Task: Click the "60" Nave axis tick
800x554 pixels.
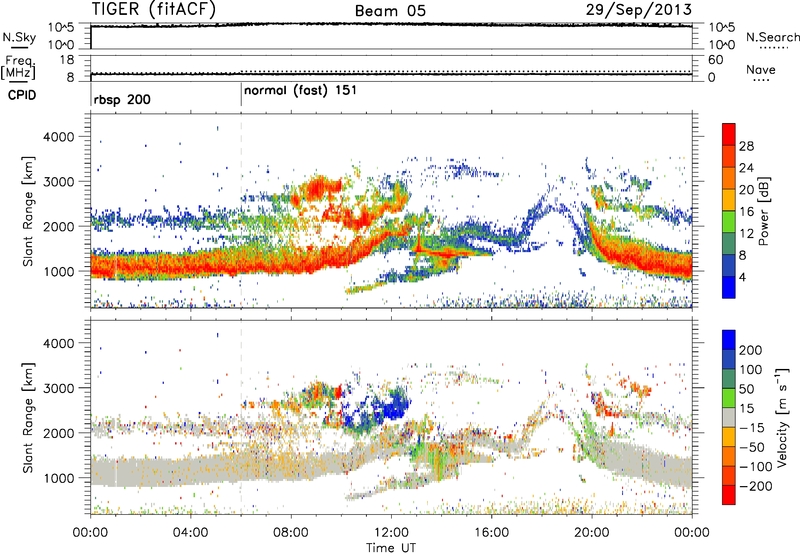Action: pos(715,60)
